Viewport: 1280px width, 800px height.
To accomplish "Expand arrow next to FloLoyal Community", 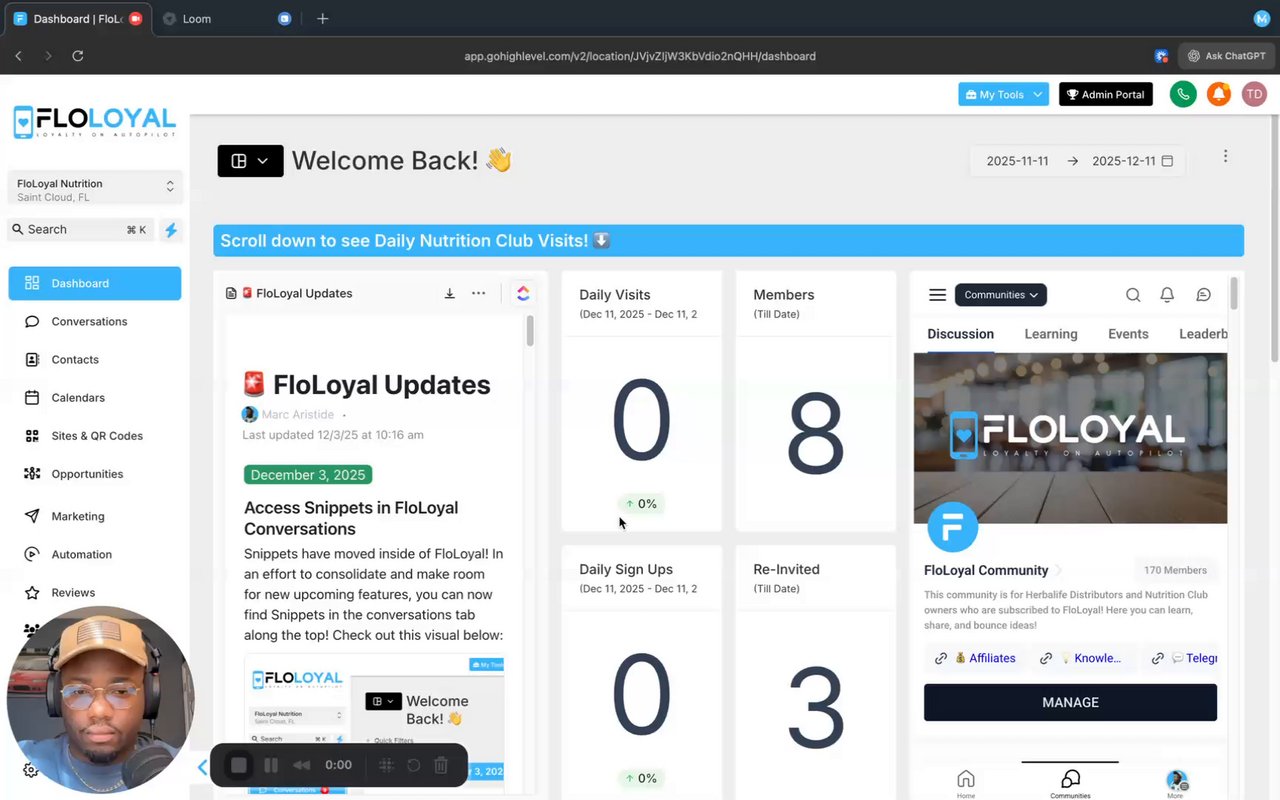I will (x=1058, y=570).
